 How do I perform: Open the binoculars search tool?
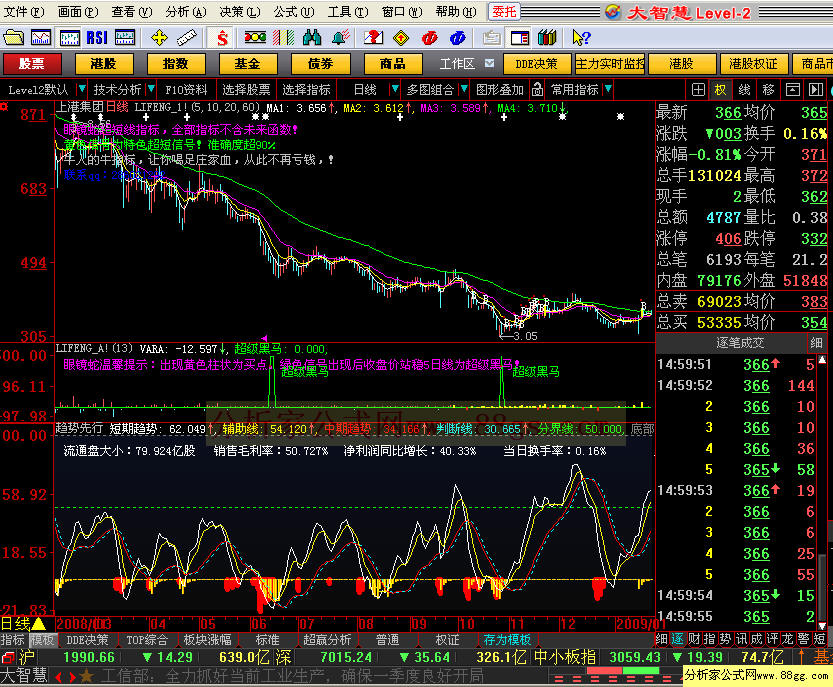coord(312,38)
